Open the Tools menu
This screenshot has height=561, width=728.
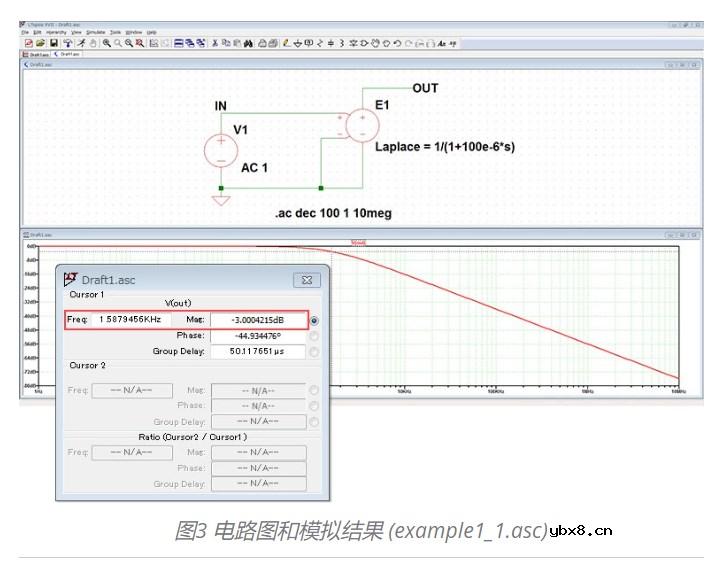[115, 33]
